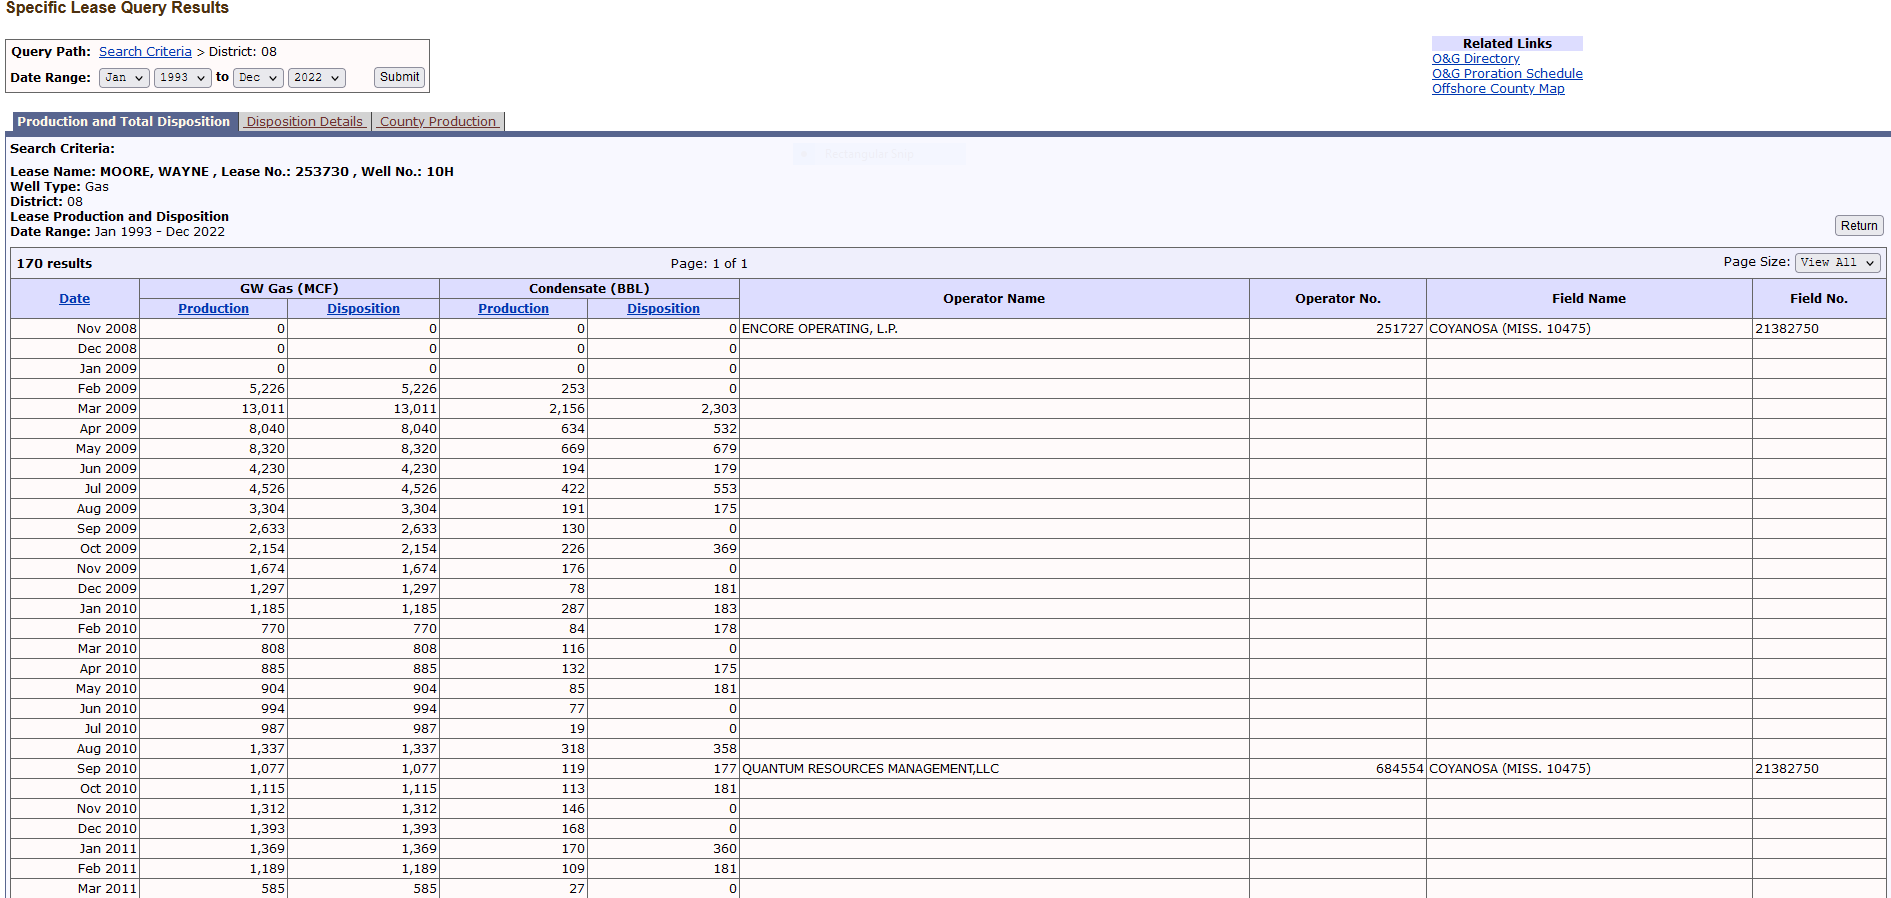The image size is (1891, 898).
Task: Click the Sep 2010 date cell
Action: [x=75, y=769]
